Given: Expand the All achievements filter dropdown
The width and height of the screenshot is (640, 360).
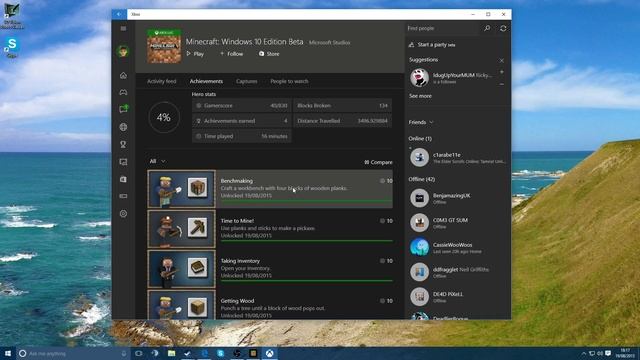Looking at the screenshot, I should [x=157, y=161].
